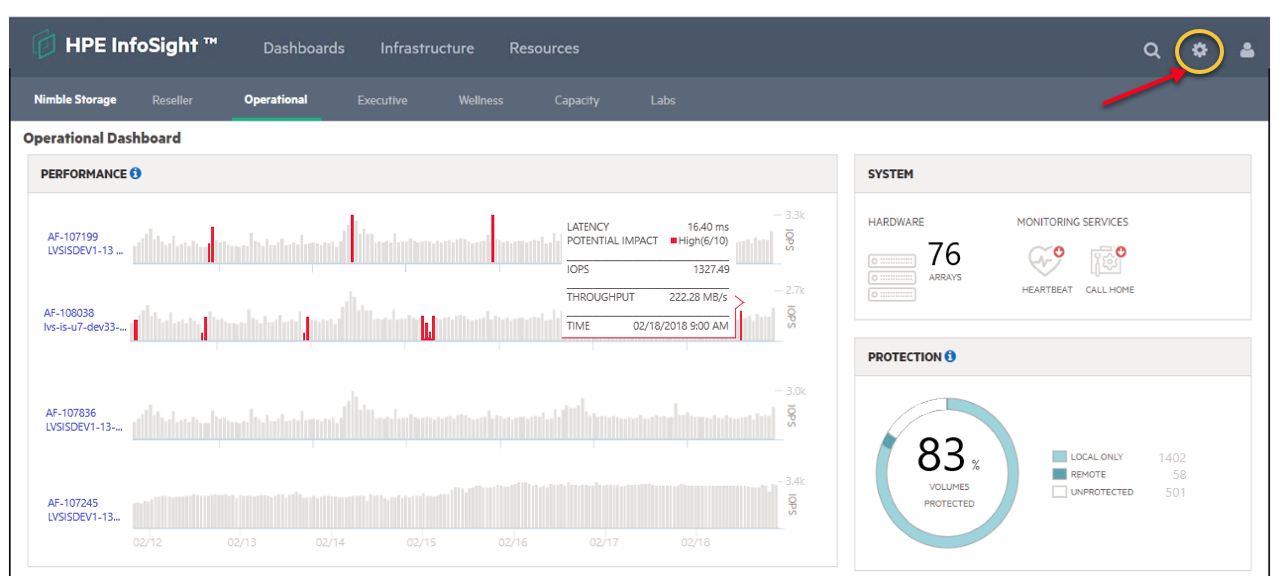Select the Operational tab
The image size is (1283, 577).
point(276,100)
